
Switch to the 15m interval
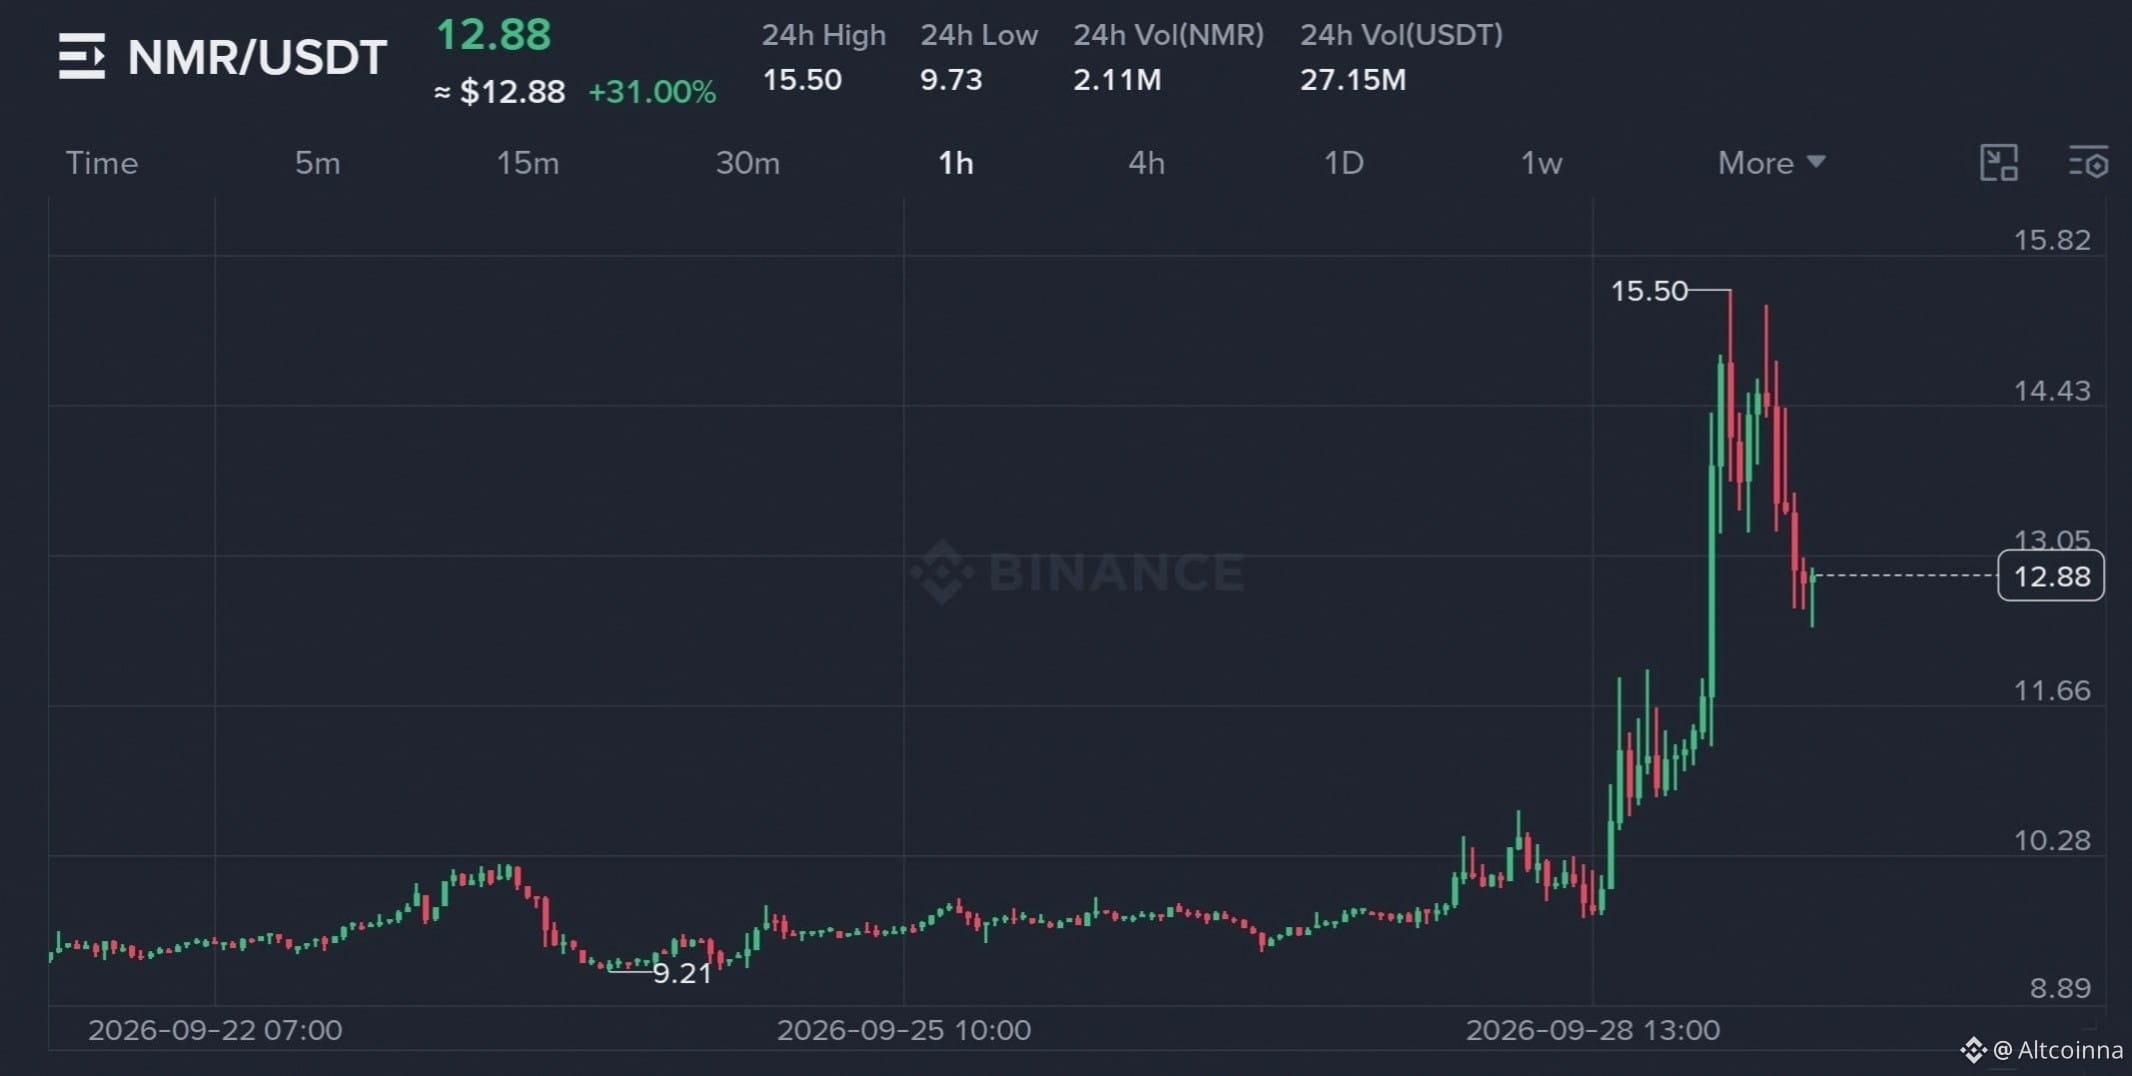coord(528,163)
